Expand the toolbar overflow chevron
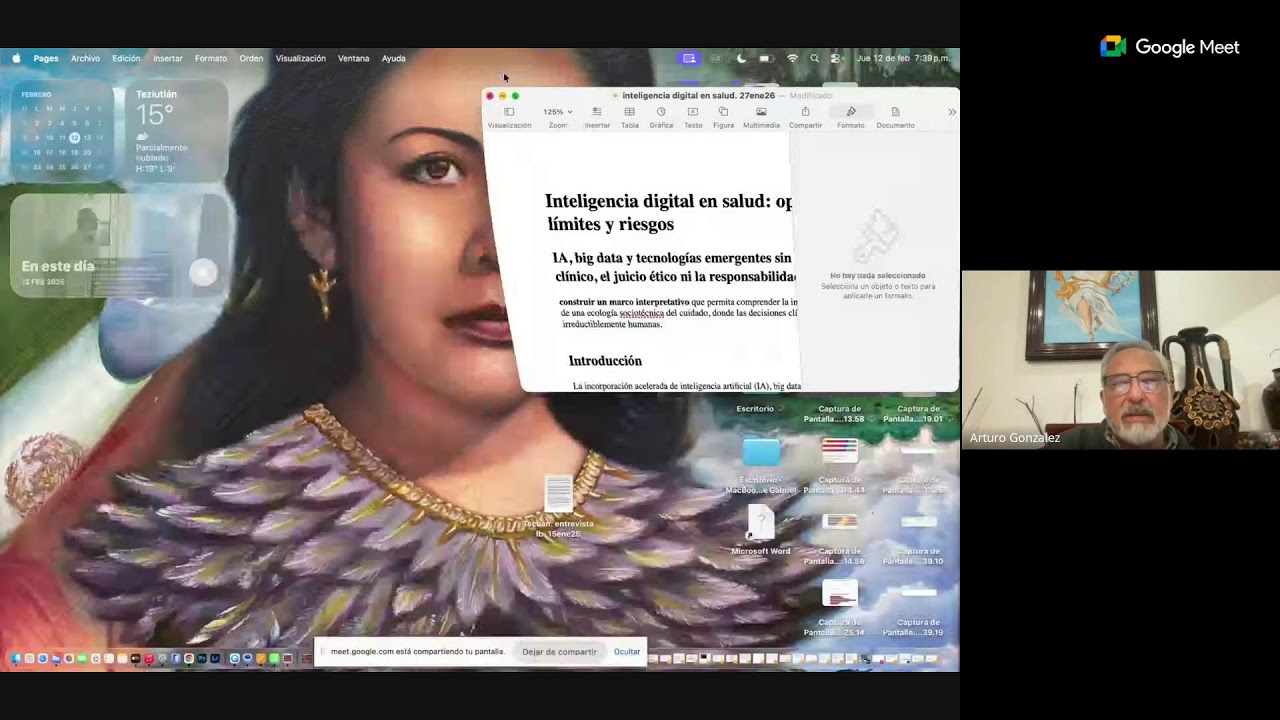The width and height of the screenshot is (1280, 720). click(951, 112)
